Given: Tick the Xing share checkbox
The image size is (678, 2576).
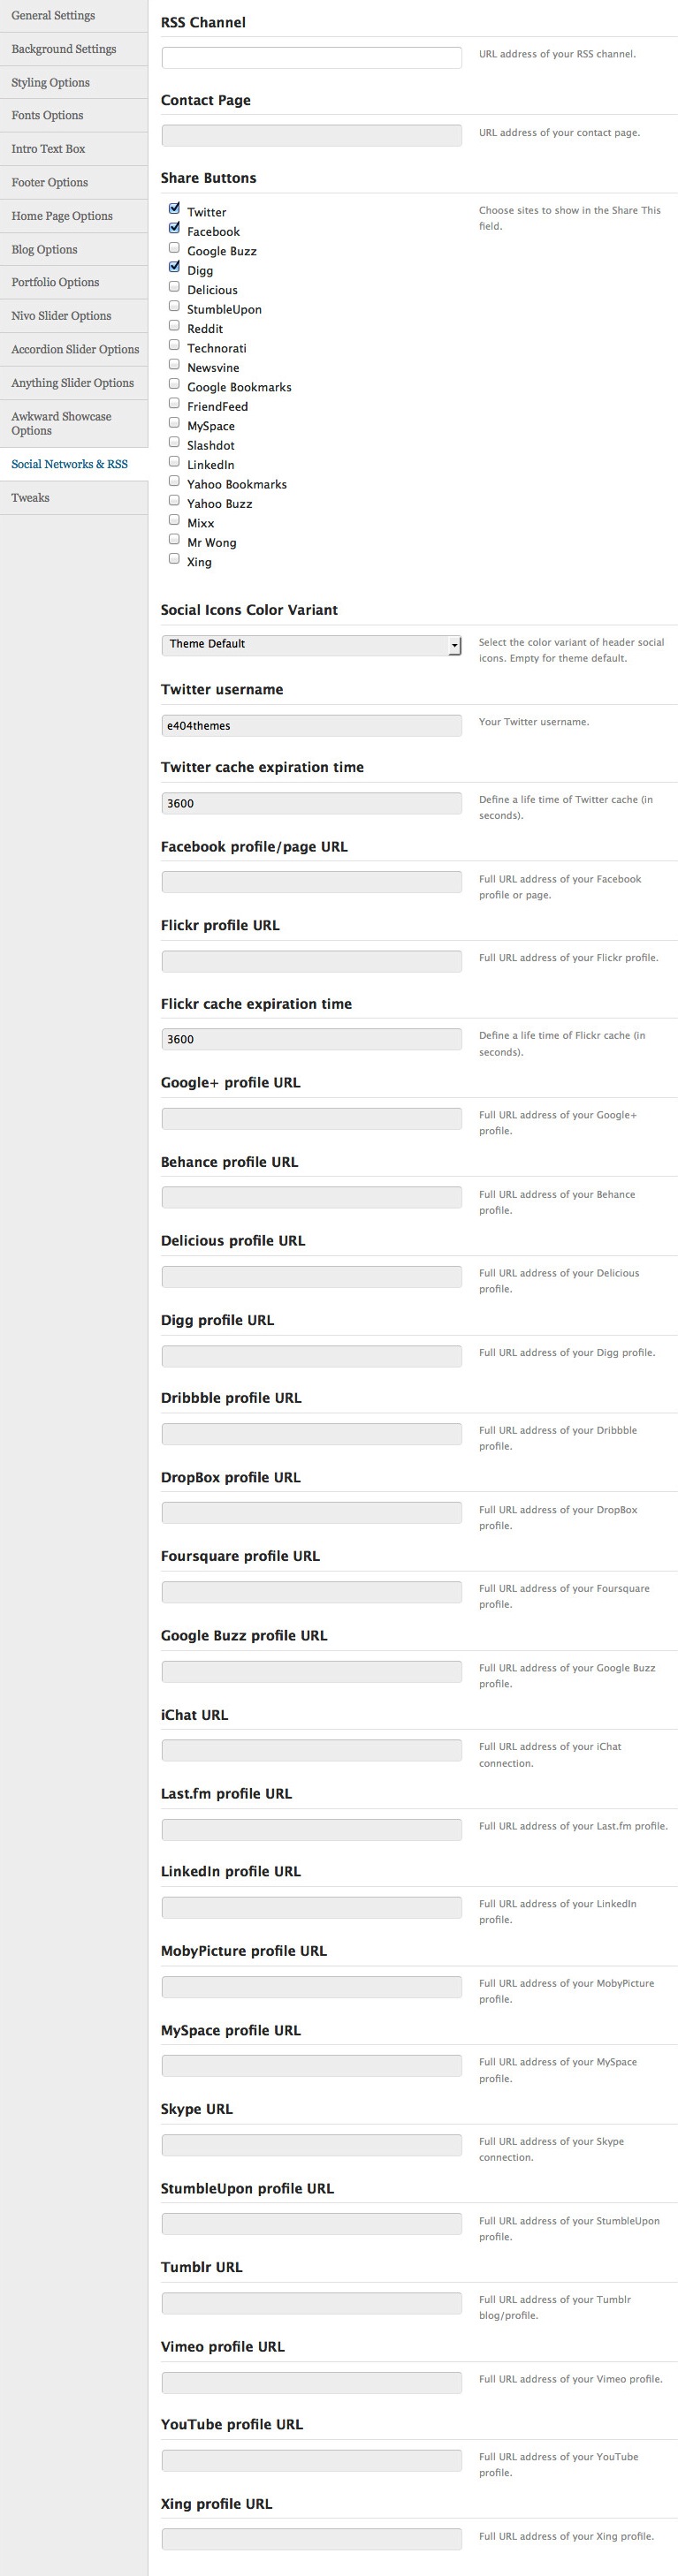Looking at the screenshot, I should (x=174, y=559).
